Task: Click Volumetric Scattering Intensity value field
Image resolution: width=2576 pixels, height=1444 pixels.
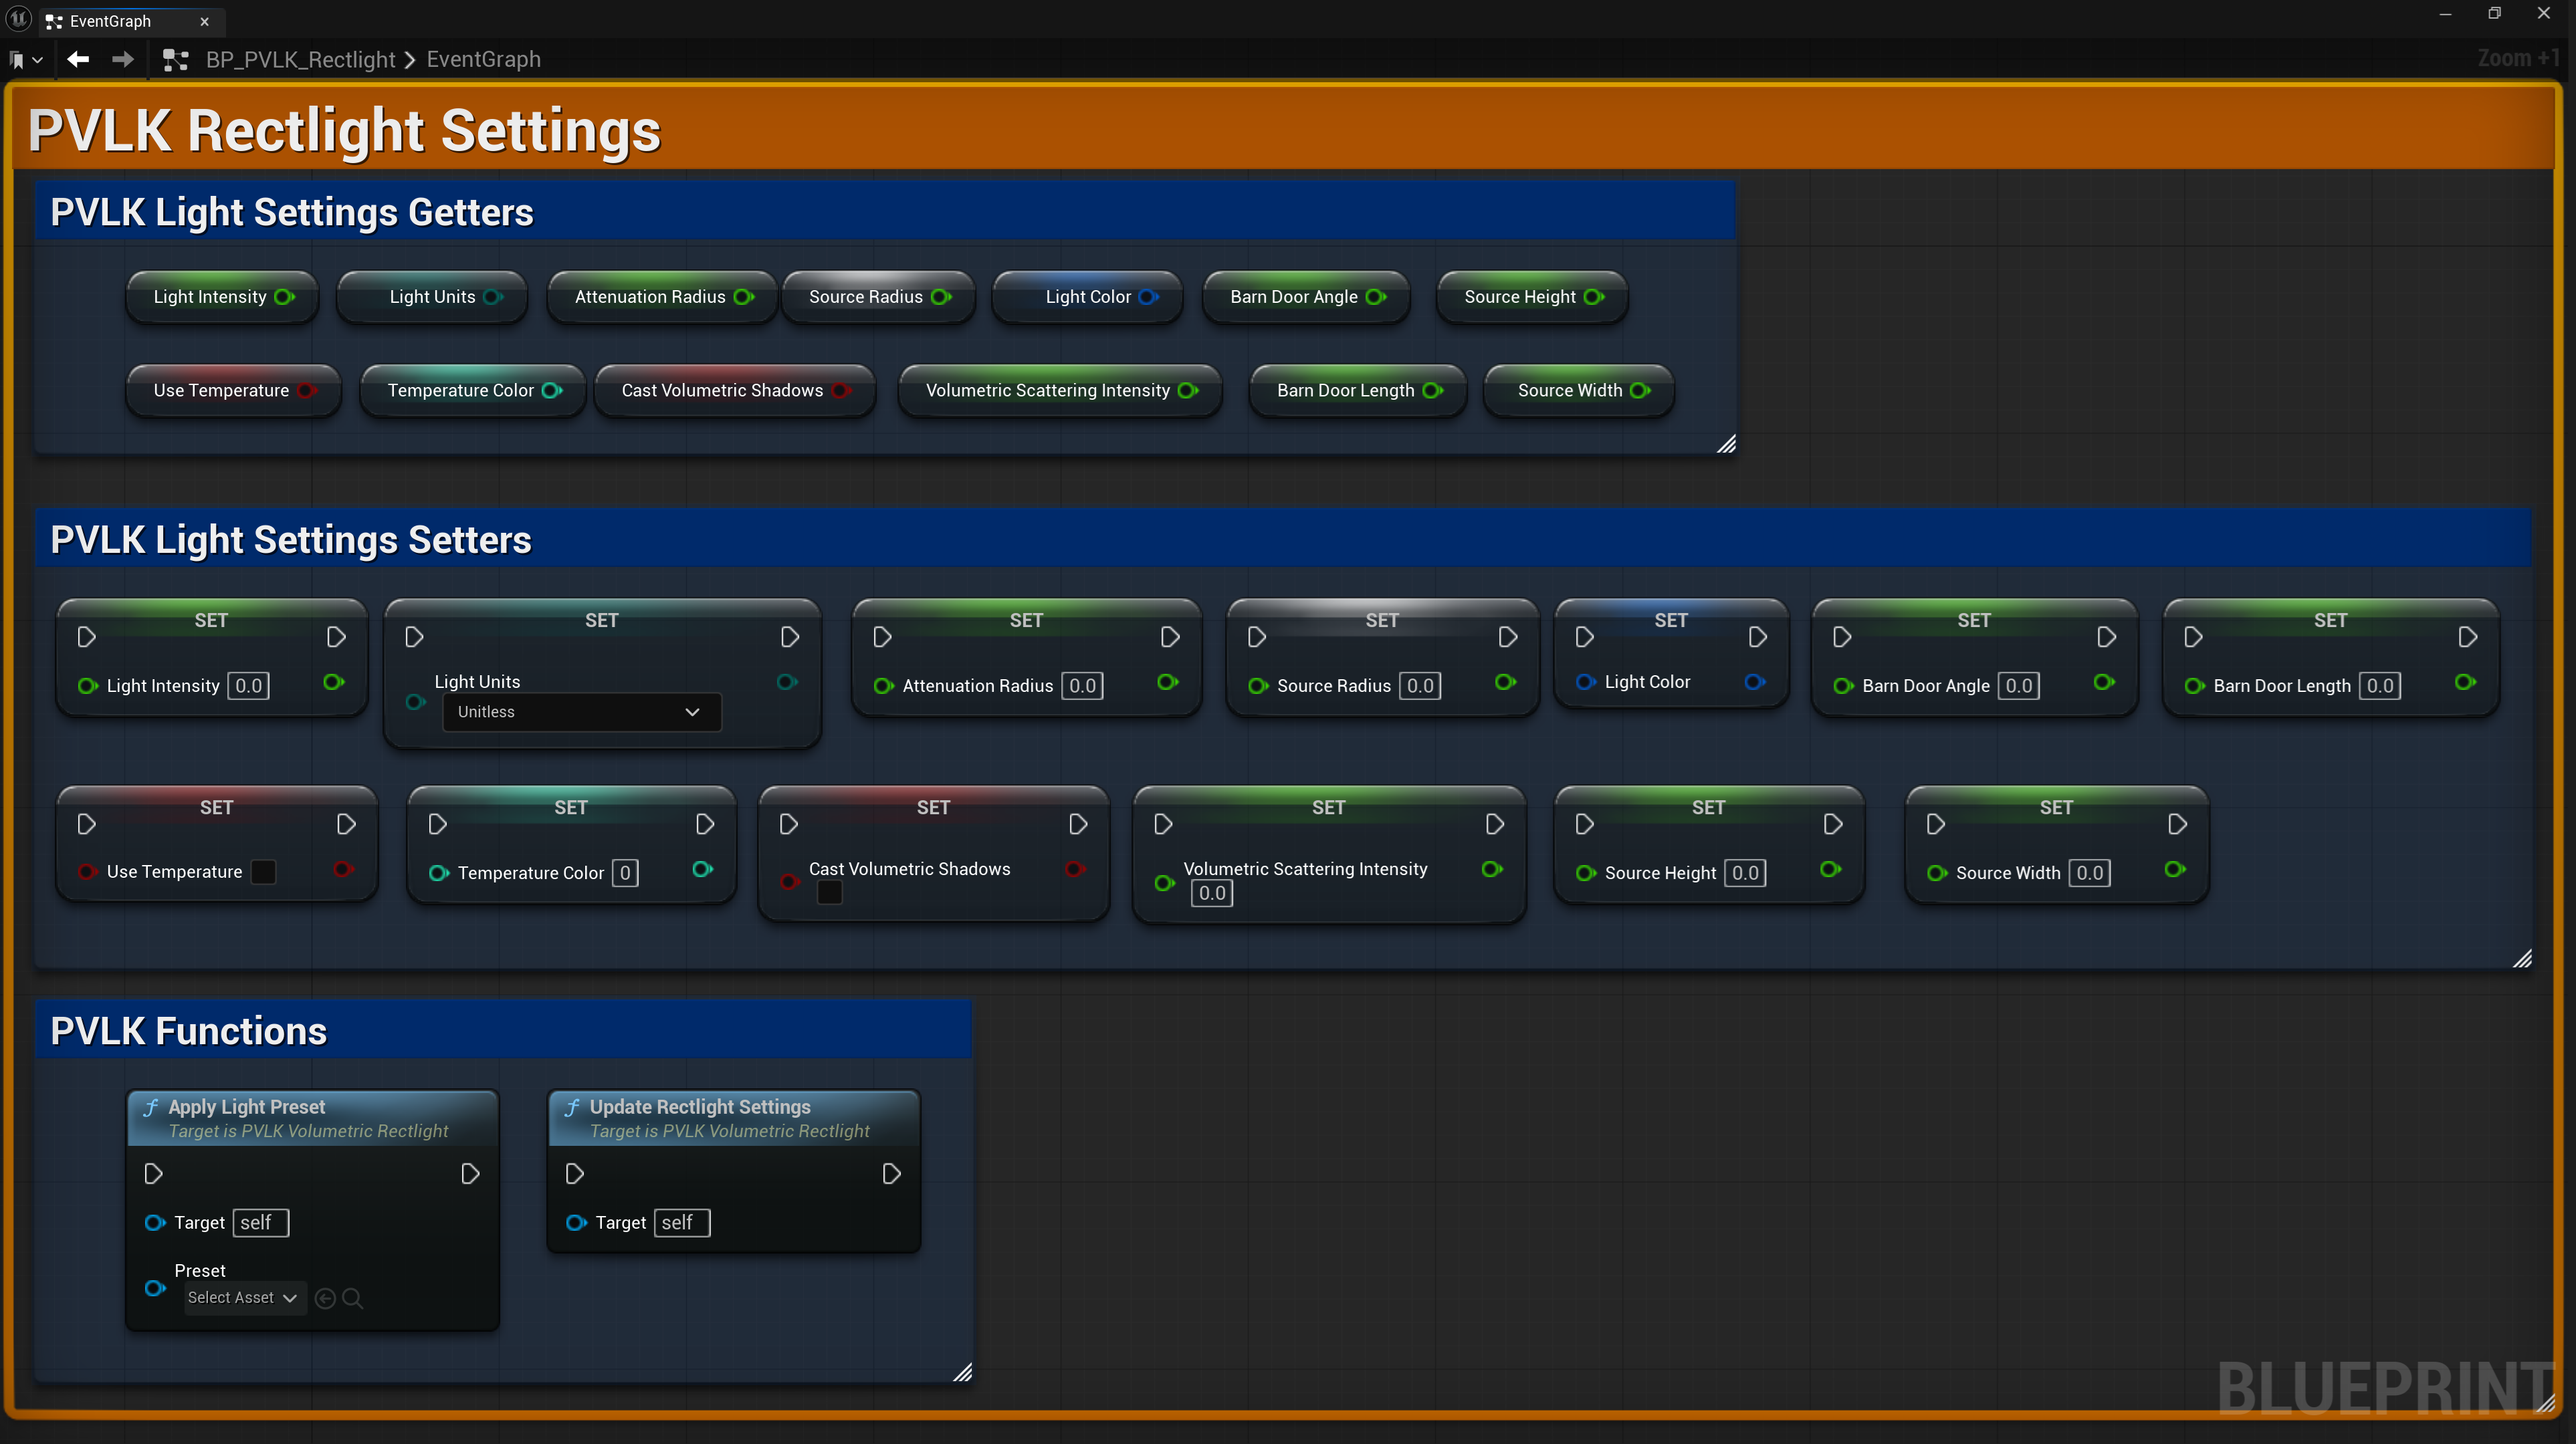Action: (x=1212, y=893)
